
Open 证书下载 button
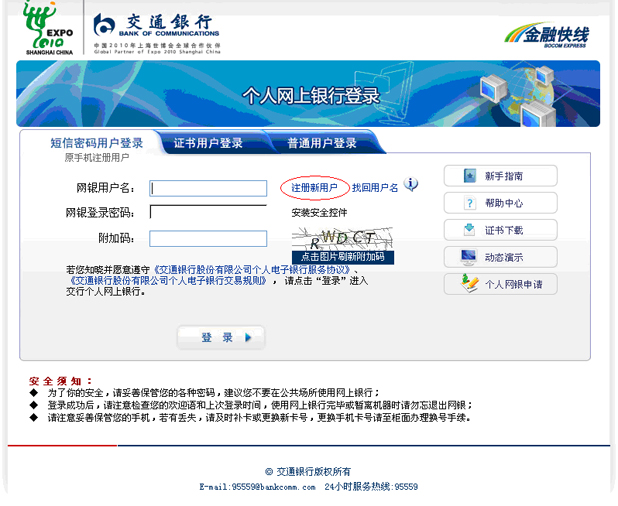(x=501, y=230)
